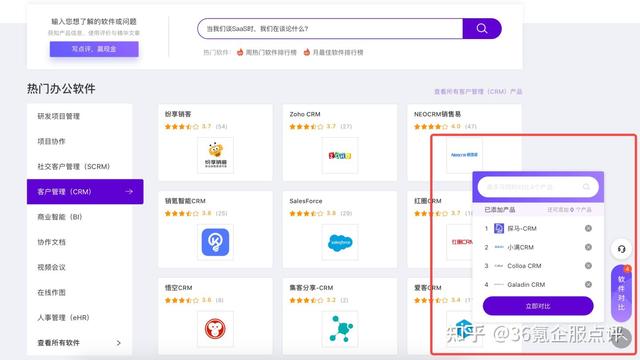640x360 pixels.
Task: Click the purple search magnifier button
Action: coord(482,29)
